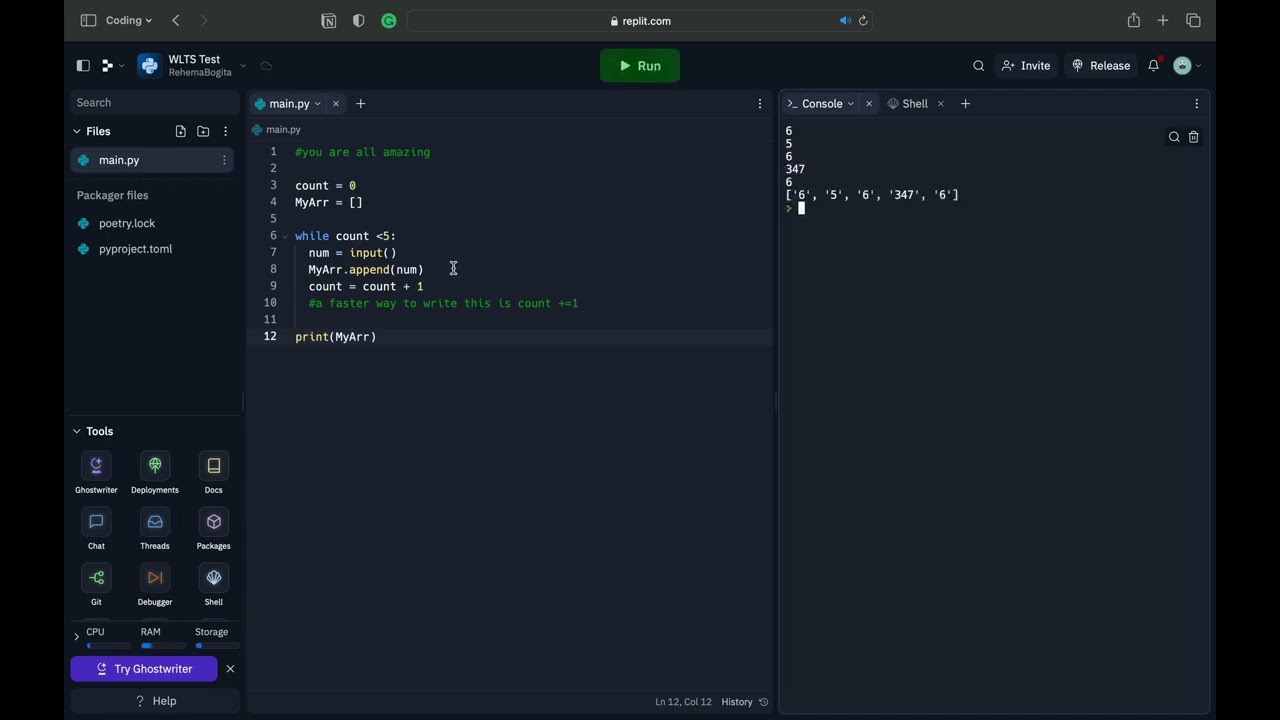Screen dimensions: 1280x720
Task: Open the user avatar account menu
Action: (1188, 66)
